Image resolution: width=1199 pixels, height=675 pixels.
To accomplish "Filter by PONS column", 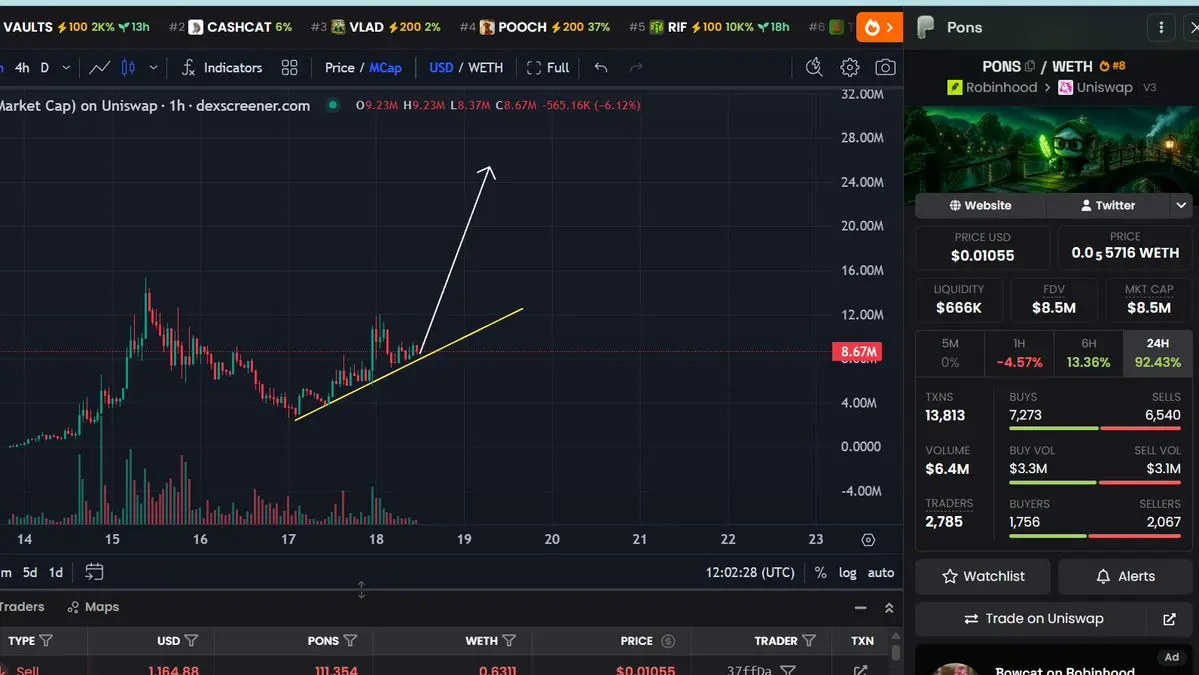I will (x=350, y=641).
